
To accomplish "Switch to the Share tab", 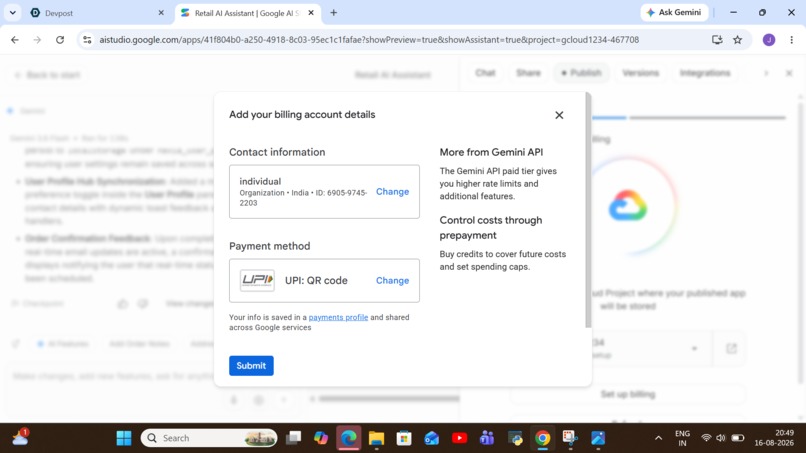I will coord(528,73).
